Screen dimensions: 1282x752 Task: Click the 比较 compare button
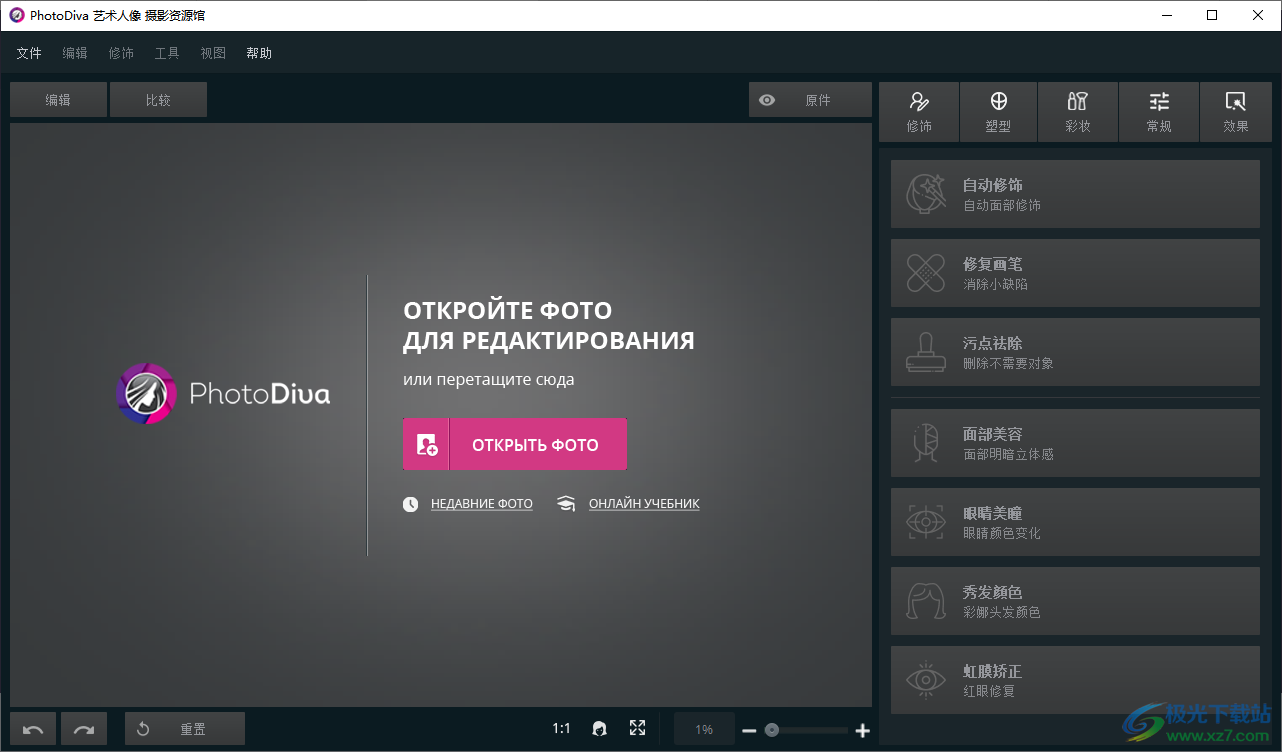click(x=158, y=100)
